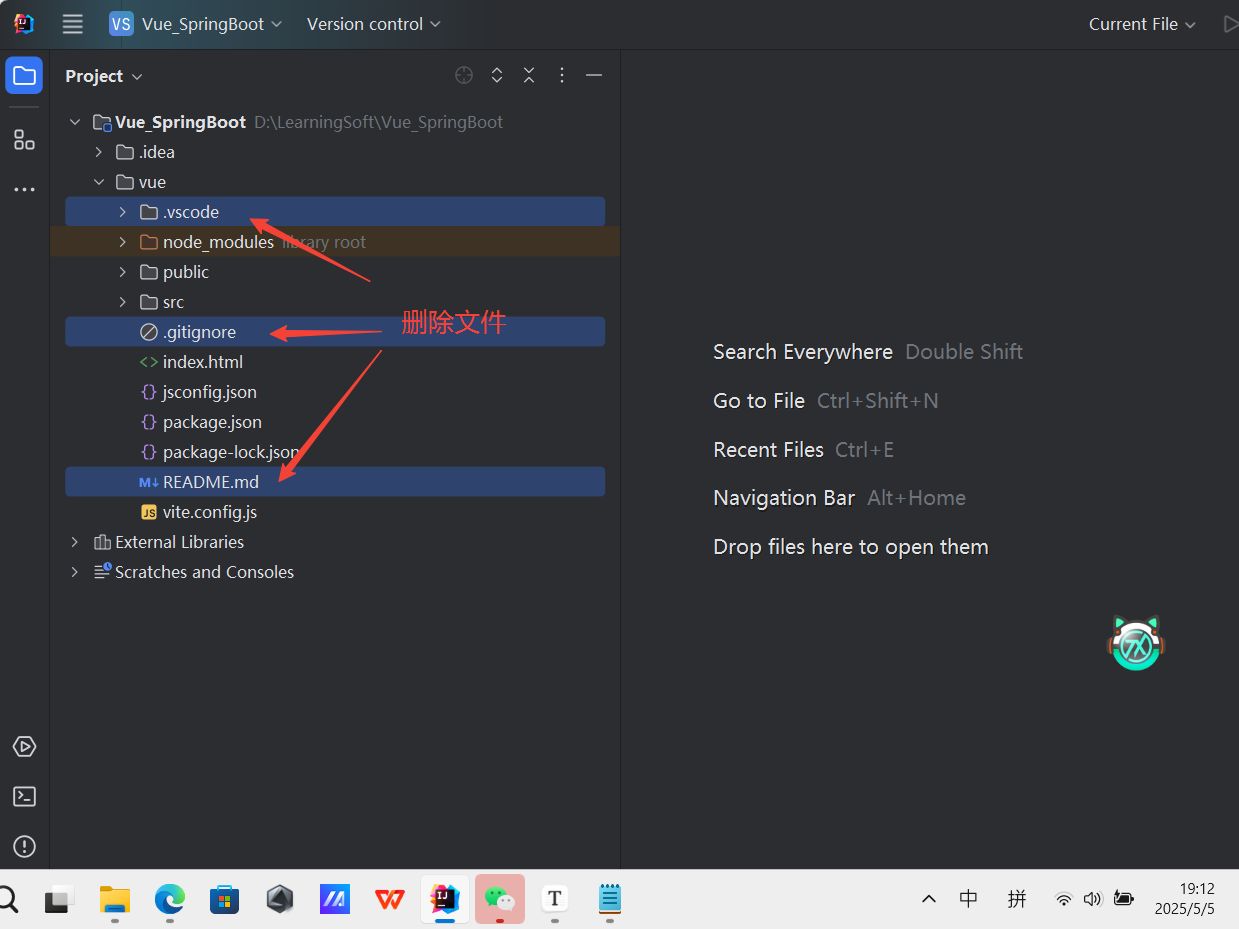Select package.json in the project tree
The height and width of the screenshot is (929, 1239).
click(211, 421)
